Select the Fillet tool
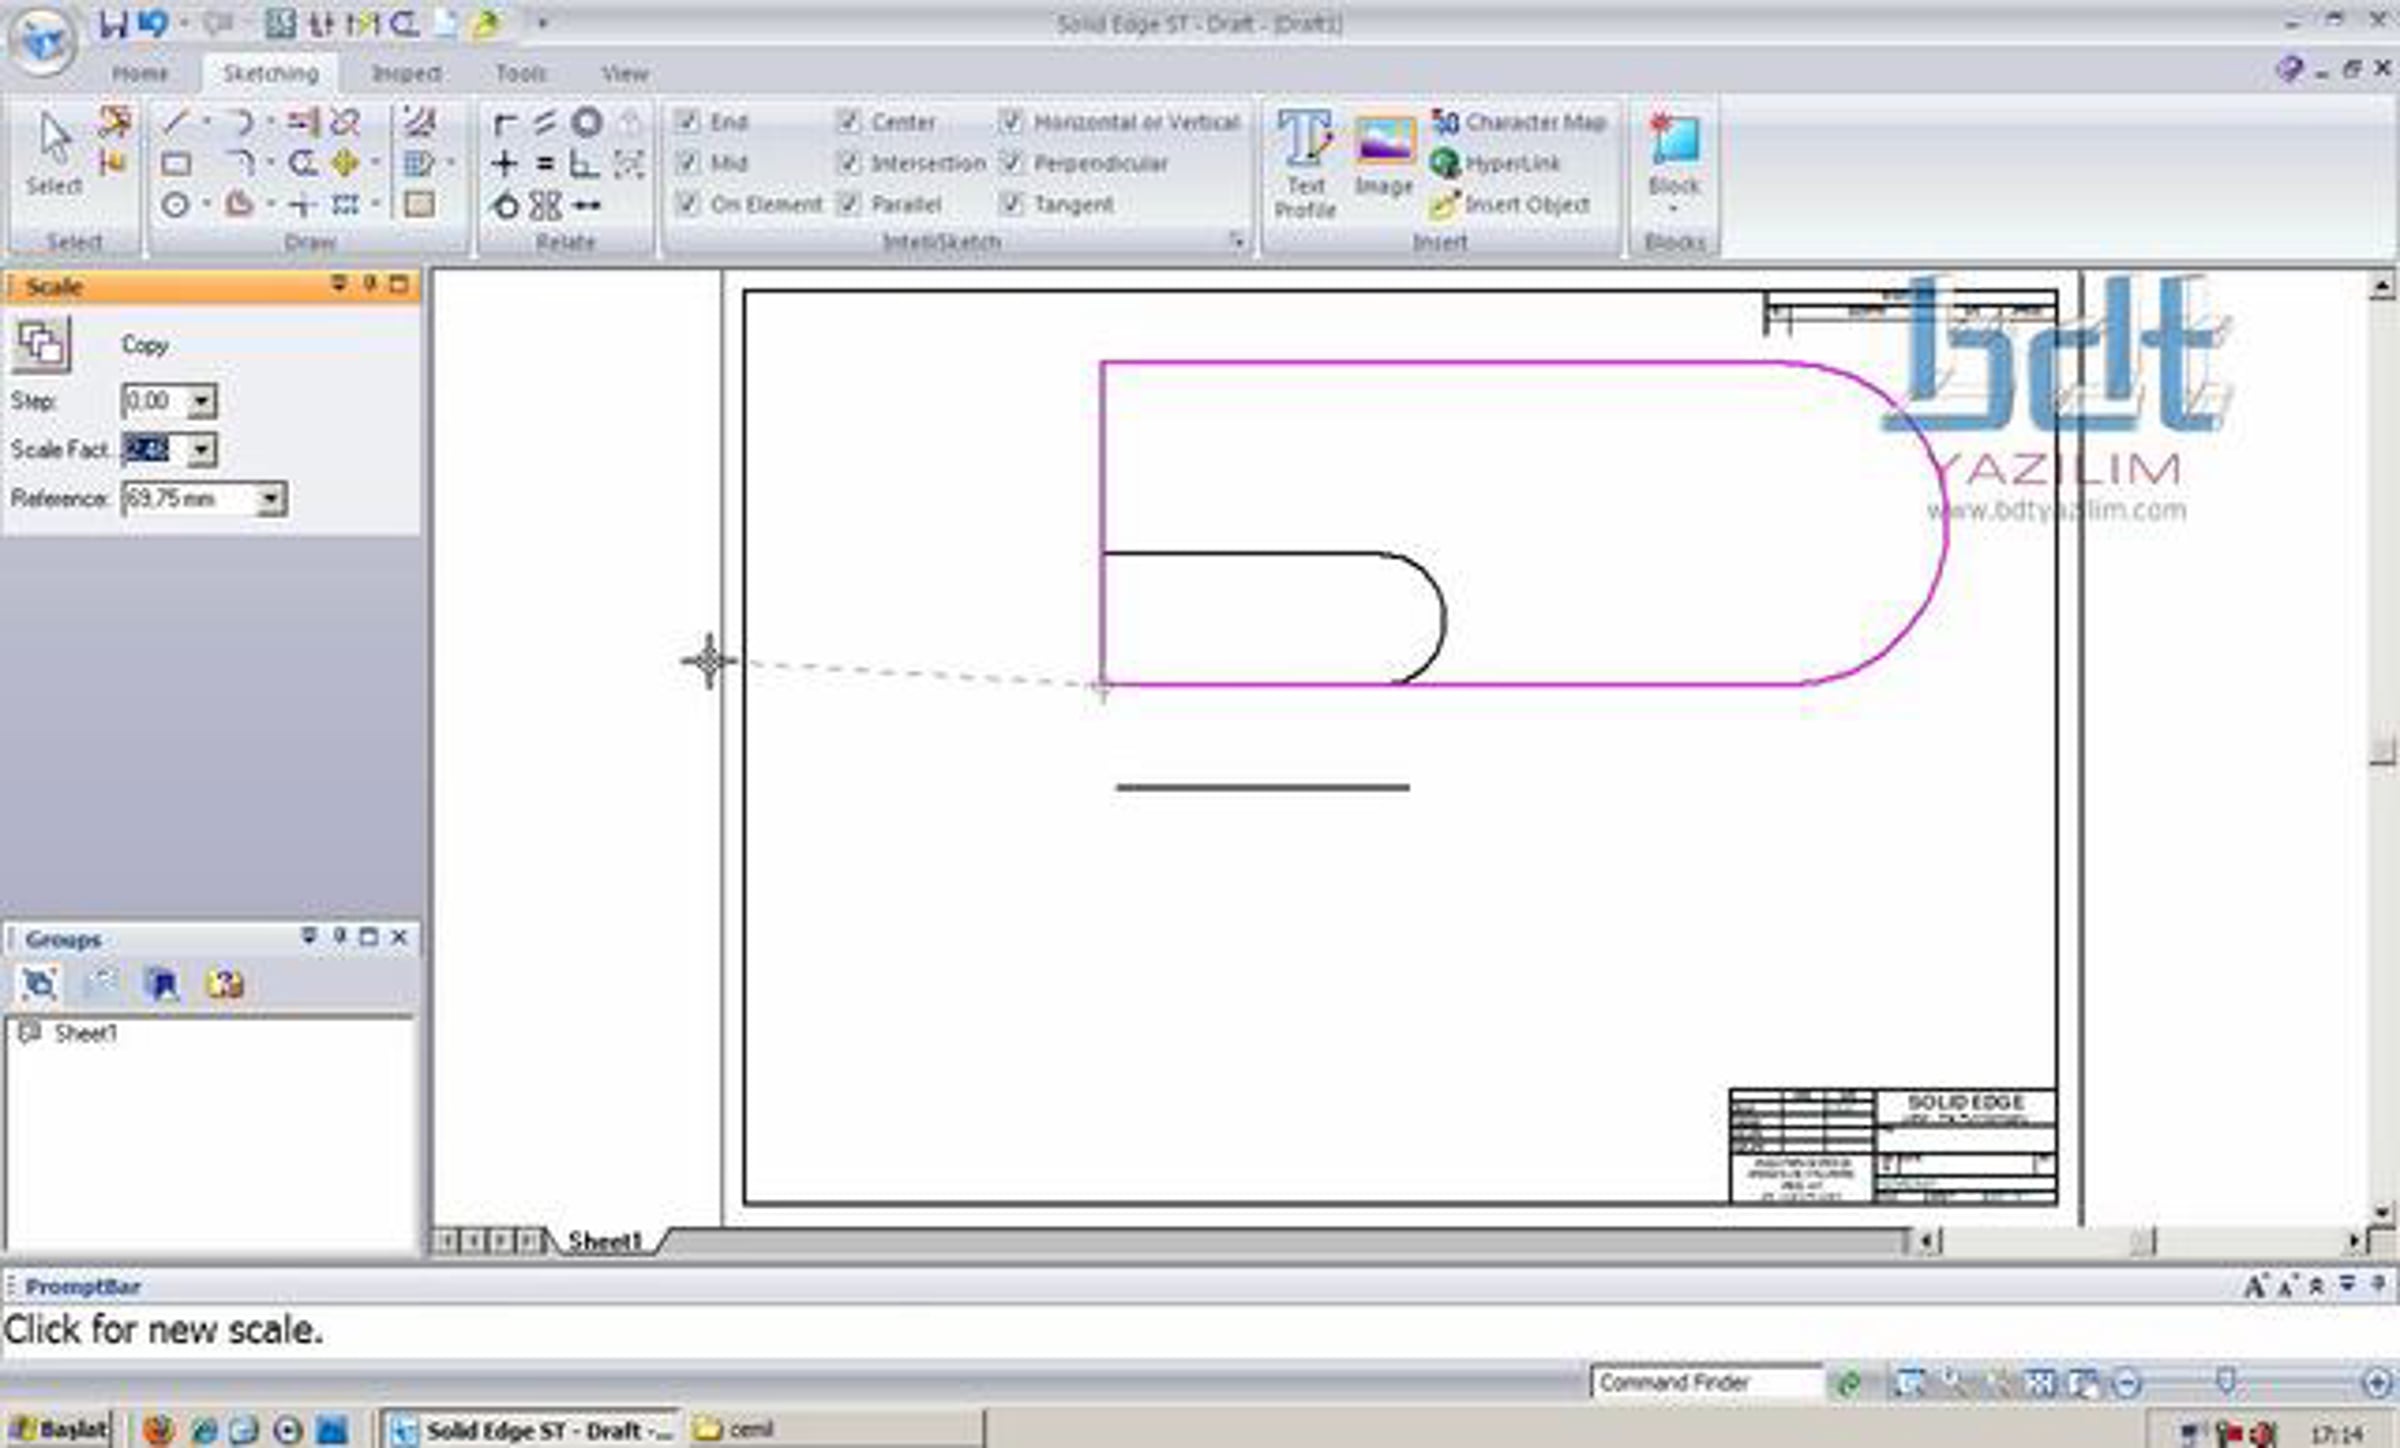2400x1448 pixels. pyautogui.click(x=240, y=164)
